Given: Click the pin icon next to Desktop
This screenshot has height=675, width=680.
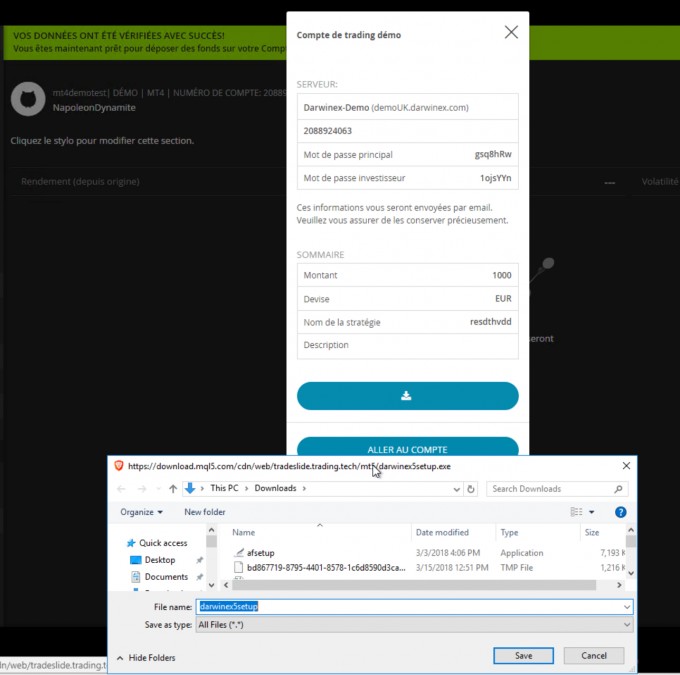Looking at the screenshot, I should [x=199, y=560].
